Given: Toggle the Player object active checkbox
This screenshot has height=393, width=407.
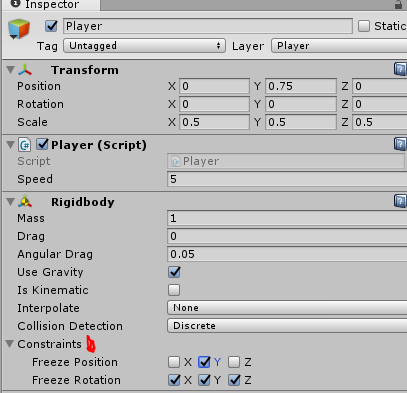Looking at the screenshot, I should (51, 26).
